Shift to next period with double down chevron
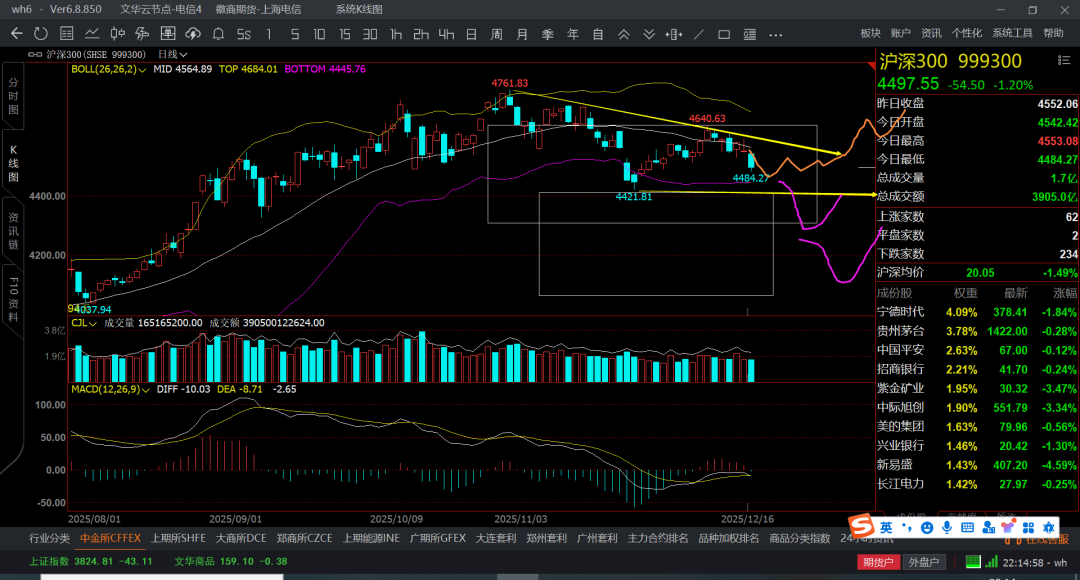Image resolution: width=1080 pixels, height=580 pixels. click(649, 34)
